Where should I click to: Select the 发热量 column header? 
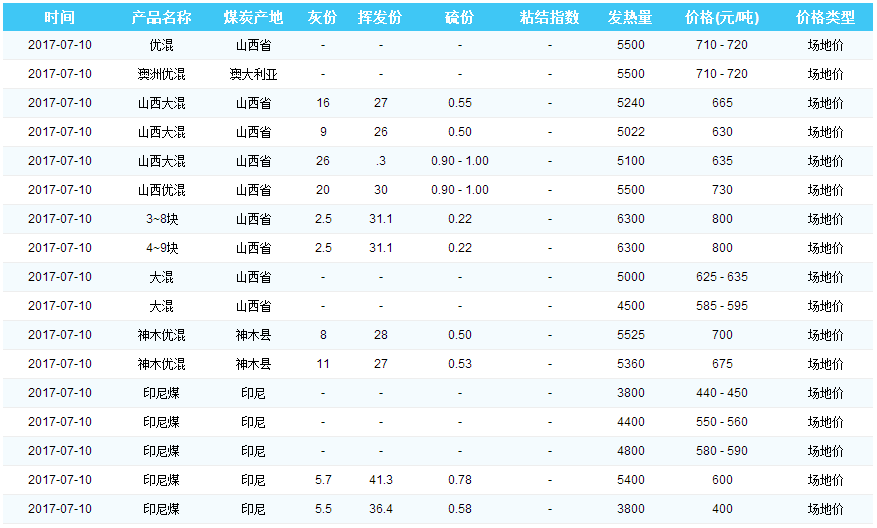(630, 18)
